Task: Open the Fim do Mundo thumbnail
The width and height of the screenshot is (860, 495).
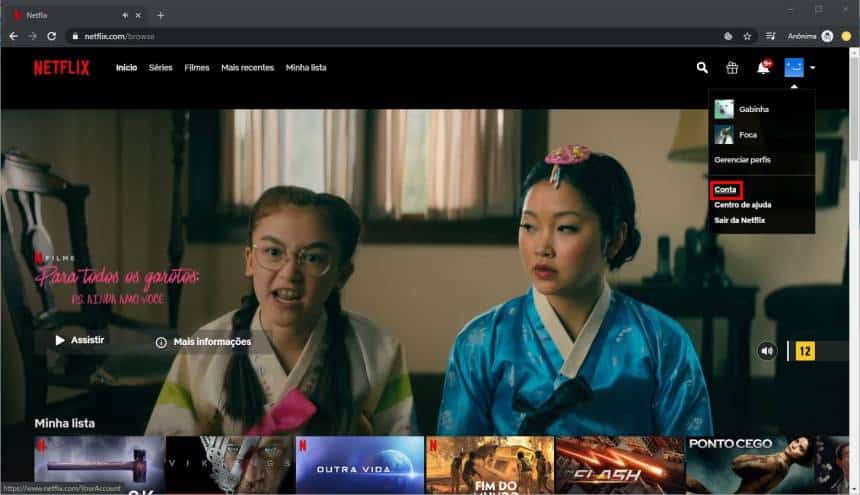Action: pyautogui.click(x=490, y=465)
